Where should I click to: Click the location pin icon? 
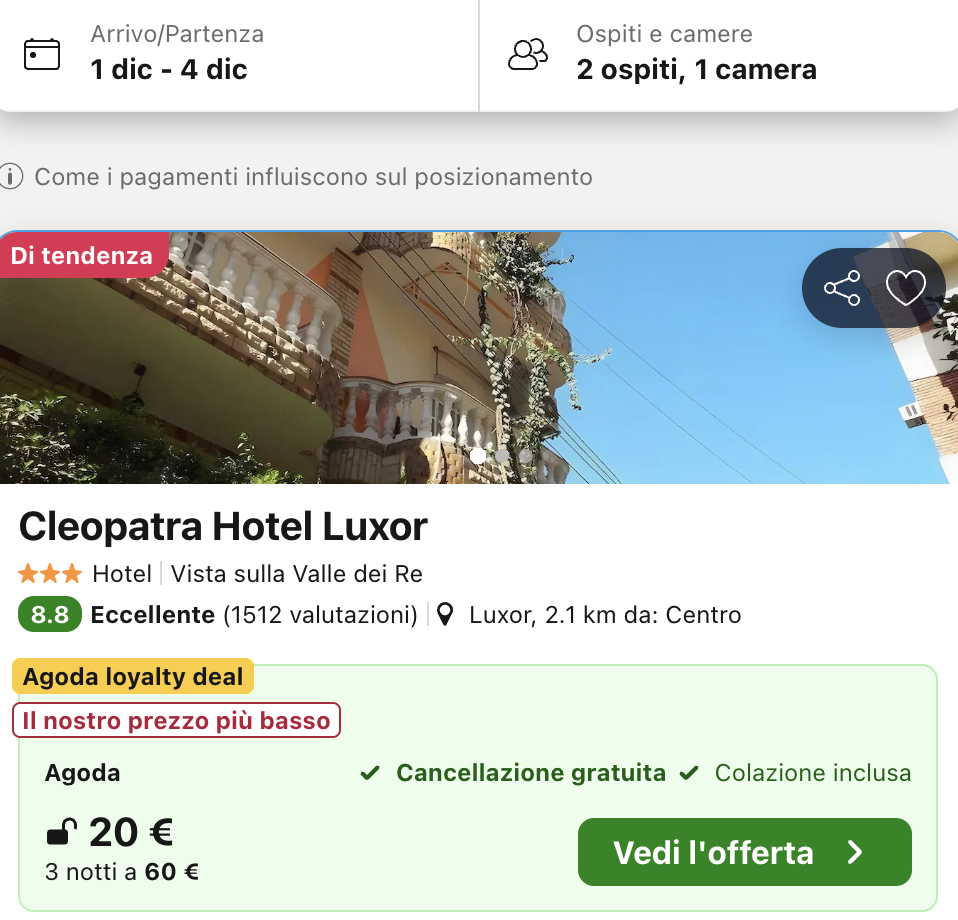click(x=446, y=614)
